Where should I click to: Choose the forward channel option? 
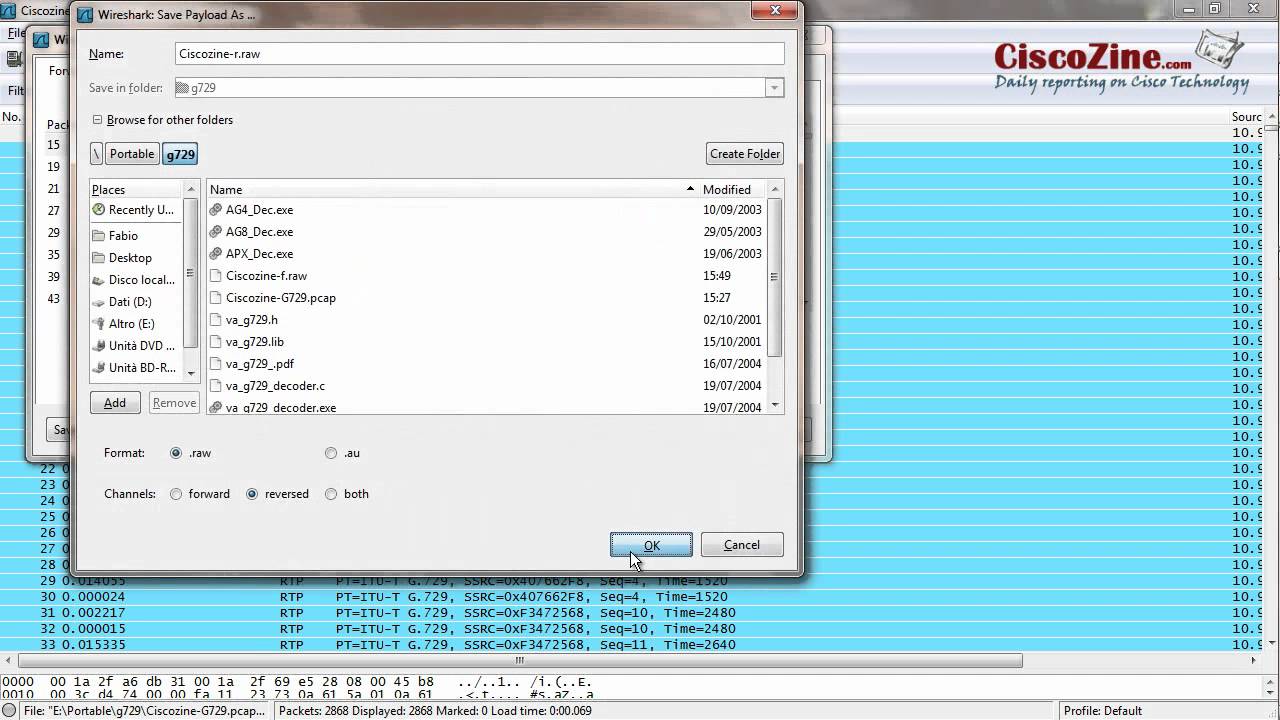point(176,494)
